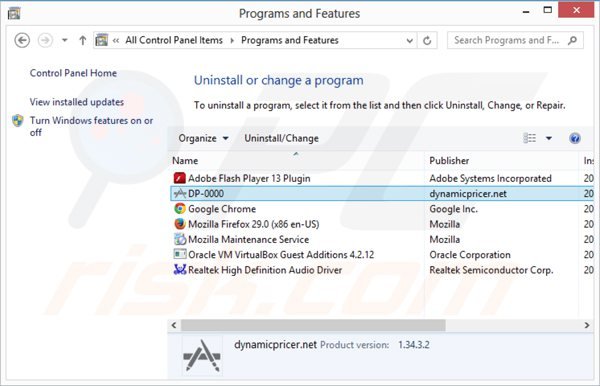This screenshot has height=386, width=600.
Task: Click the dynamicpricer.net publisher cell
Action: tap(468, 194)
